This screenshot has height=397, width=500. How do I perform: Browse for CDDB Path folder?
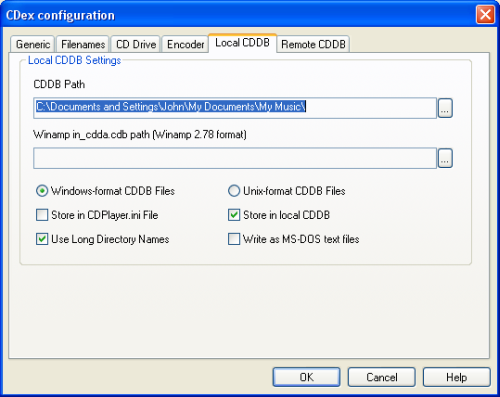(x=445, y=108)
